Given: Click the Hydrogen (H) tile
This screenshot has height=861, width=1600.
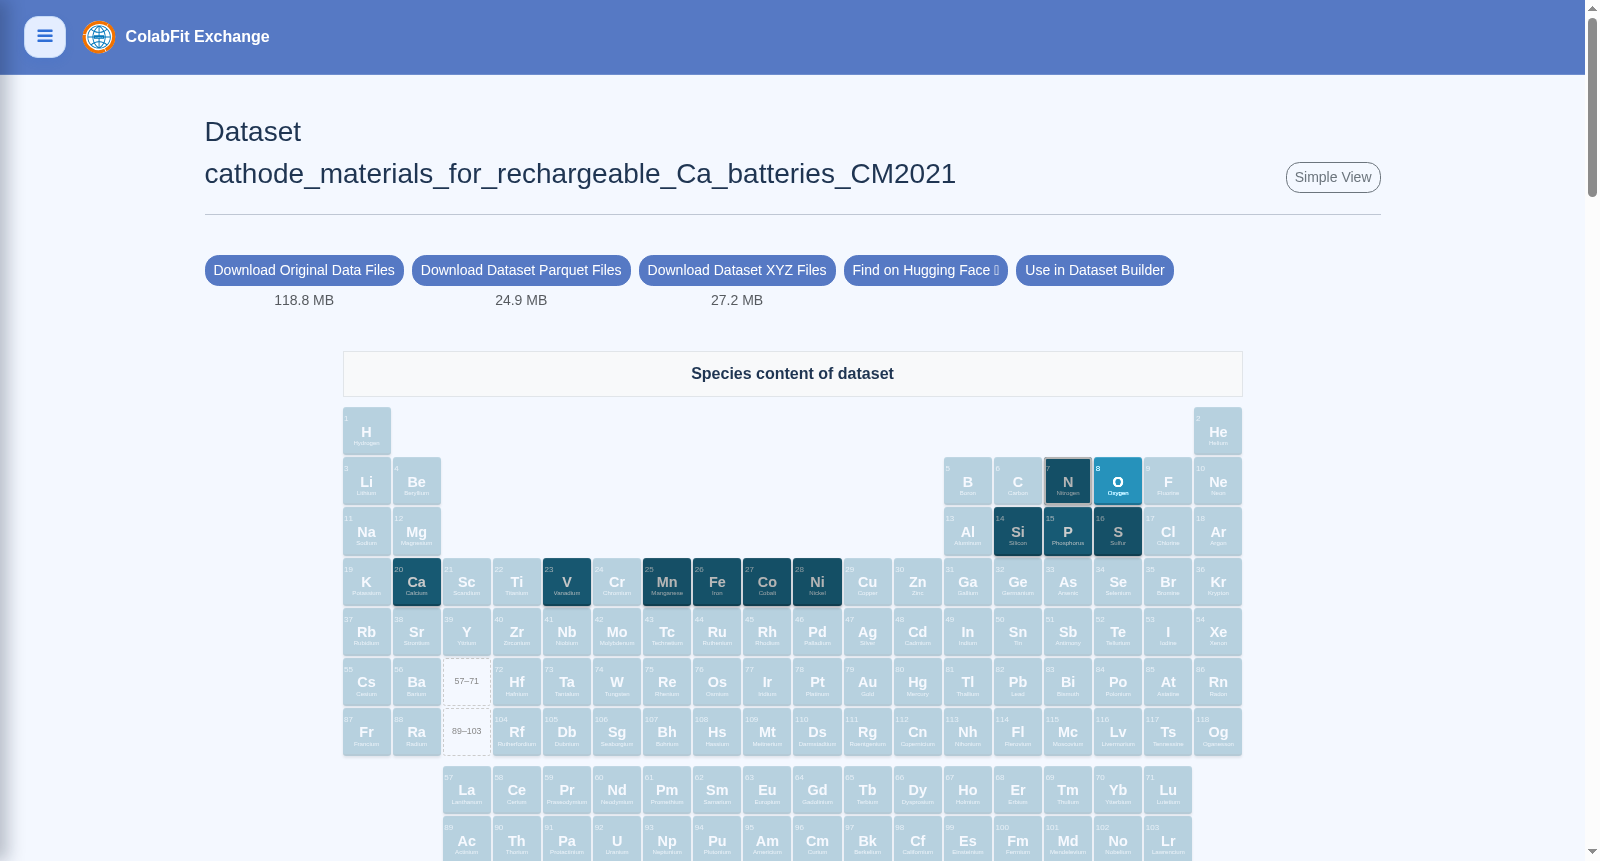Looking at the screenshot, I should [367, 432].
